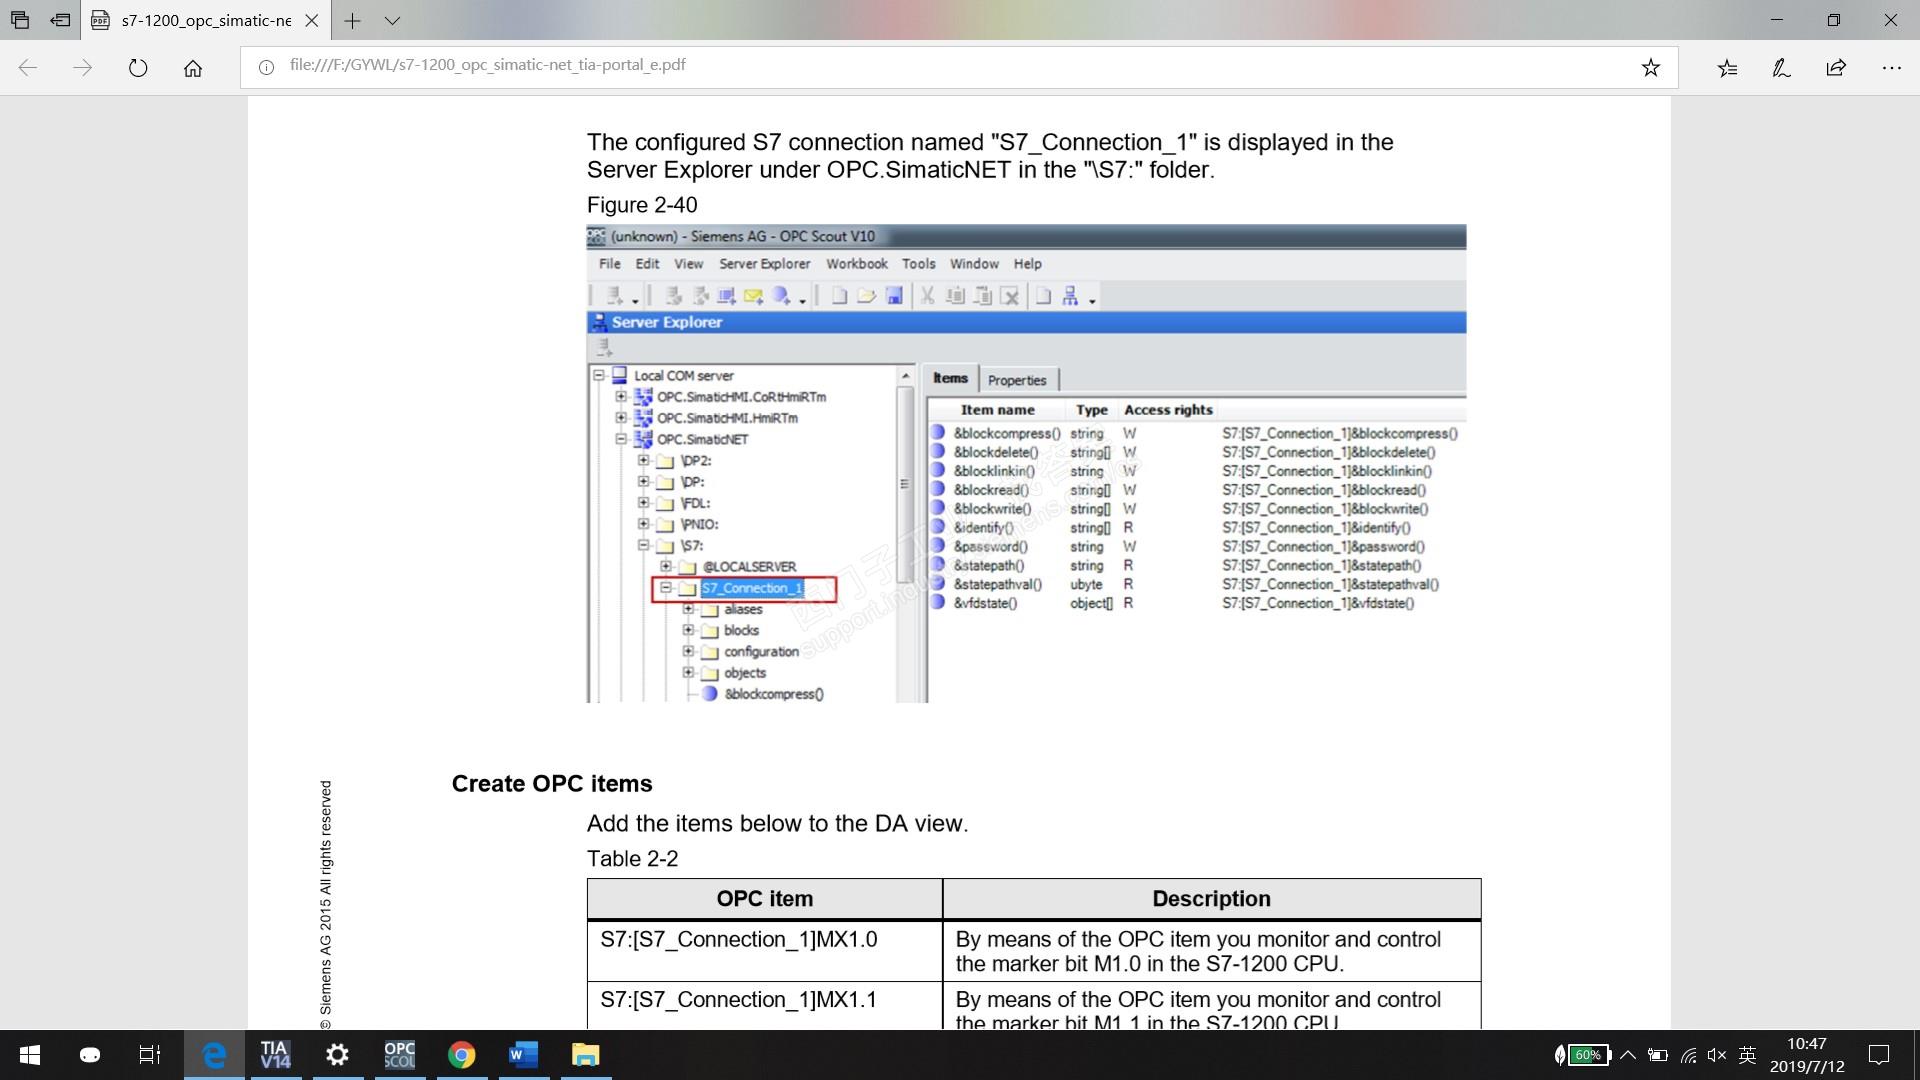Open the Windows Start menu

tap(30, 1055)
